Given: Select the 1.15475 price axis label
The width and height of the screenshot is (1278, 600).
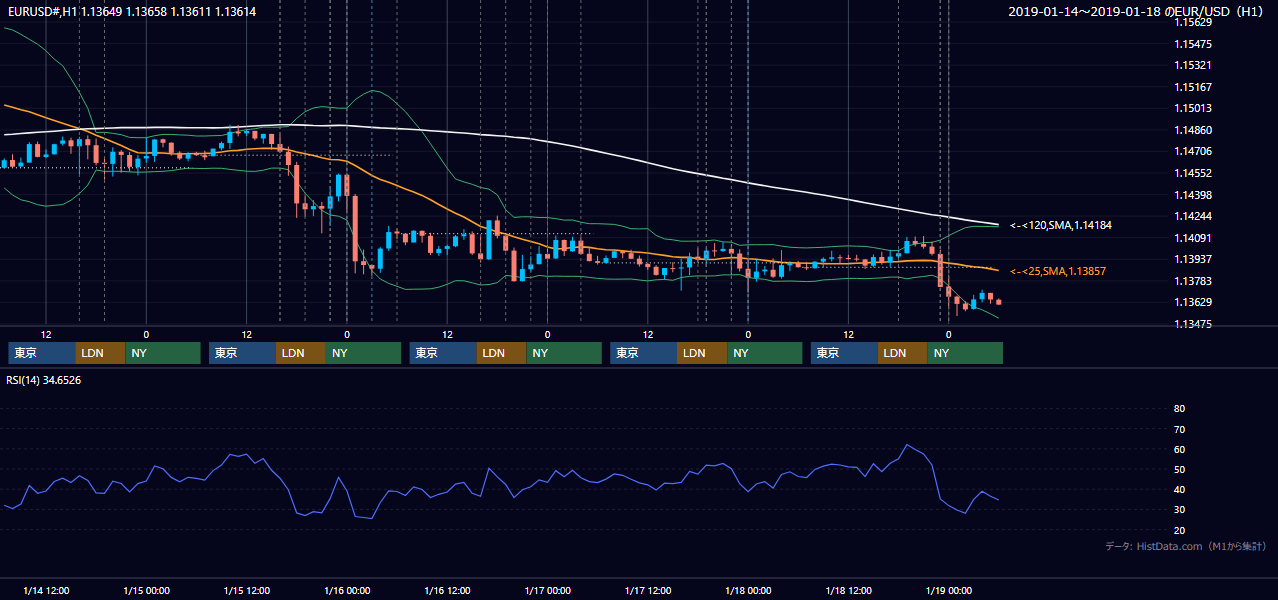Looking at the screenshot, I should tap(1194, 44).
